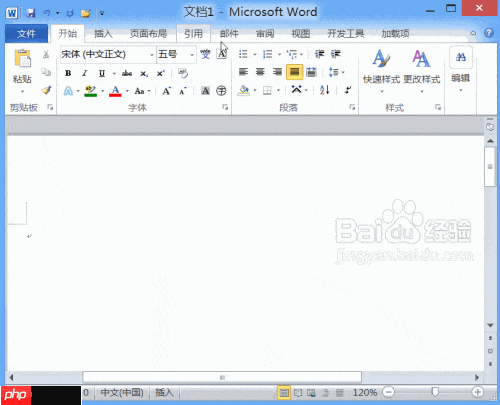The width and height of the screenshot is (500, 405).
Task: Open the font size dropdown 五号
Action: click(192, 55)
